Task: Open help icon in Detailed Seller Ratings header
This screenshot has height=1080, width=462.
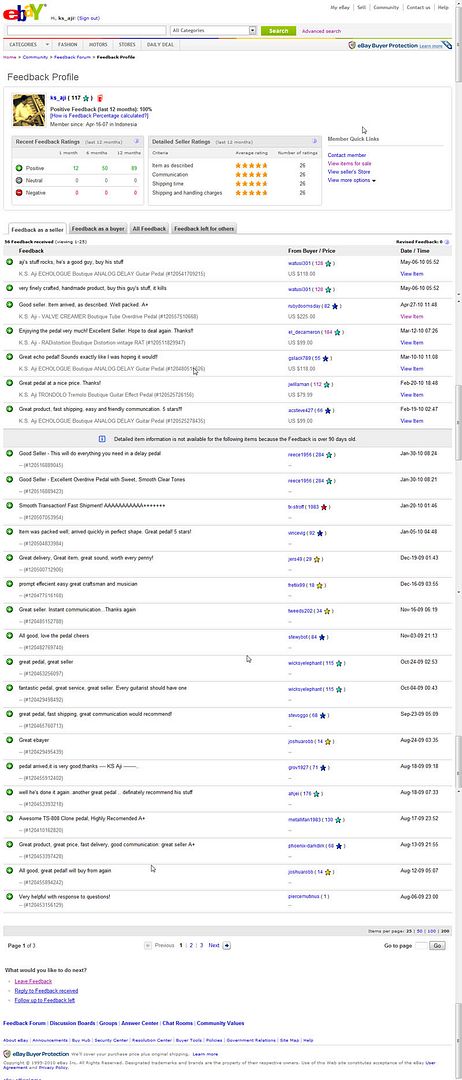Action: (314, 141)
